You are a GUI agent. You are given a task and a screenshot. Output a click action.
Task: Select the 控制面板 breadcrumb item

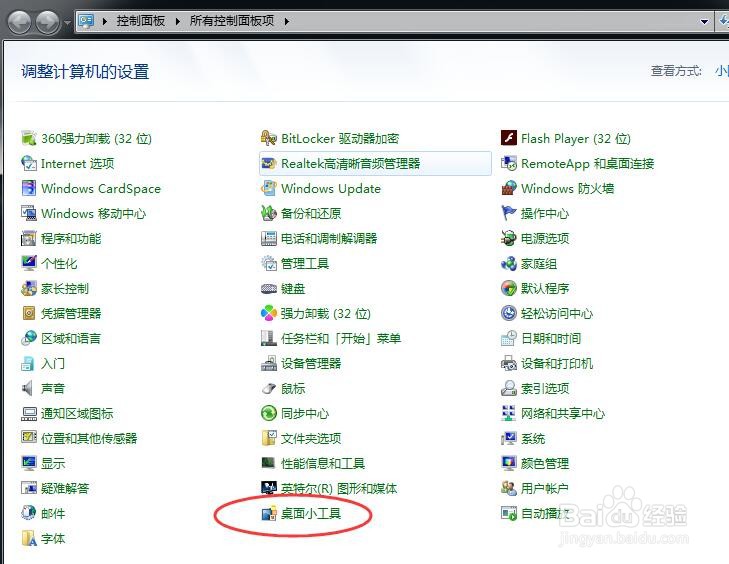(140, 21)
